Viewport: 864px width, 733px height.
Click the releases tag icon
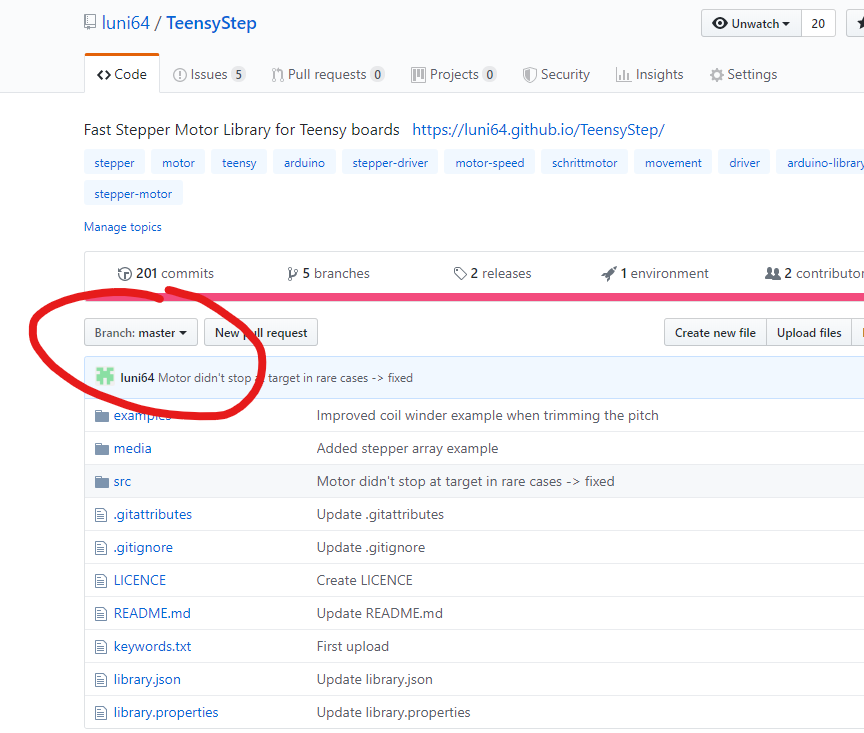point(460,273)
